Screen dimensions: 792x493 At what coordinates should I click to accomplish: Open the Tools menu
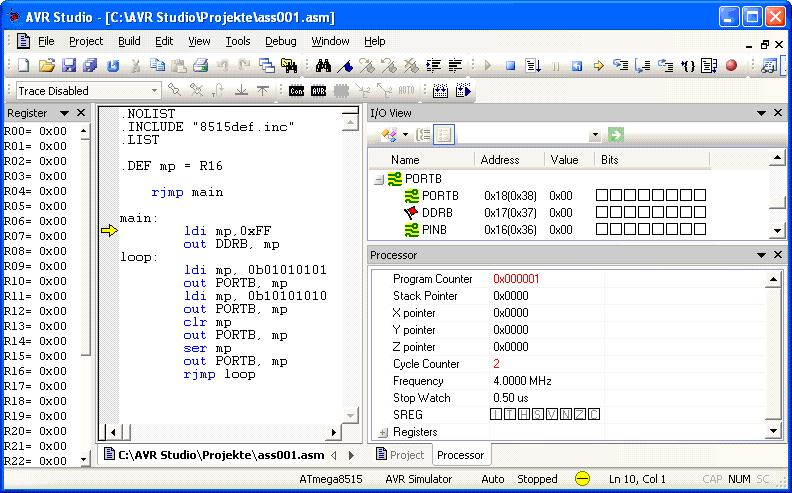[x=238, y=41]
